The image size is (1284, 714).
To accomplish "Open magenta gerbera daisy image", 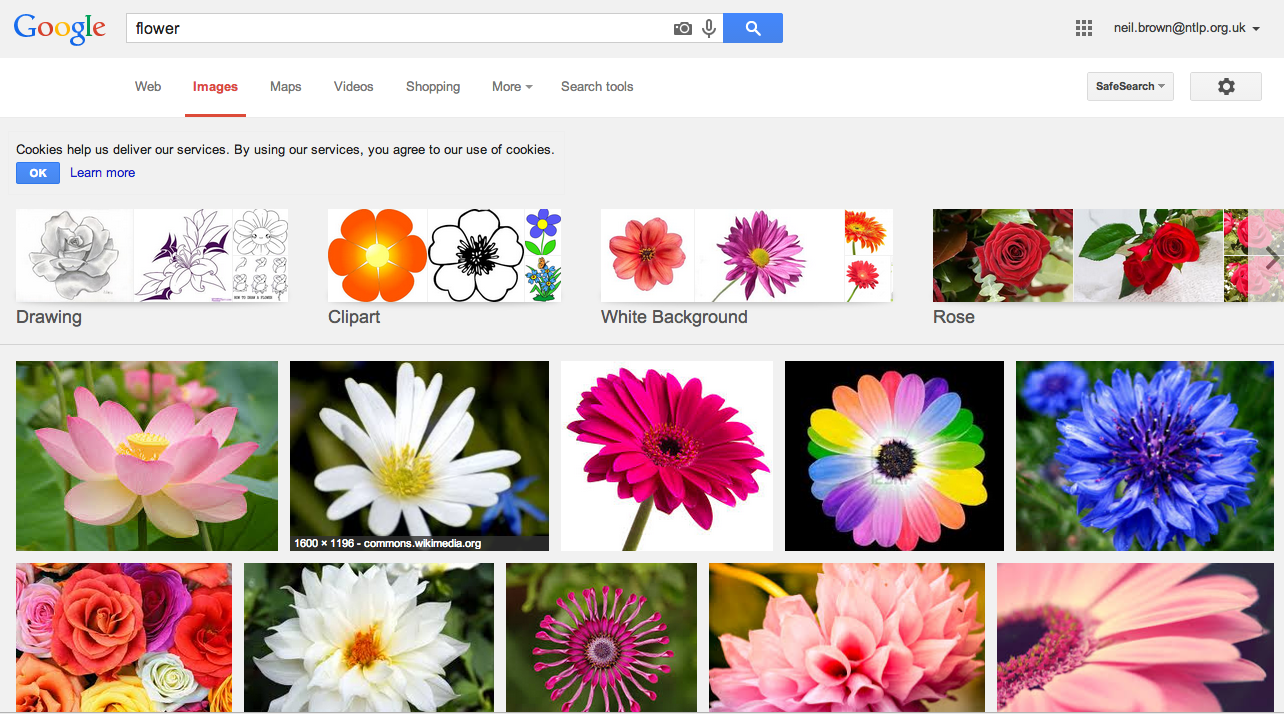I will point(667,456).
